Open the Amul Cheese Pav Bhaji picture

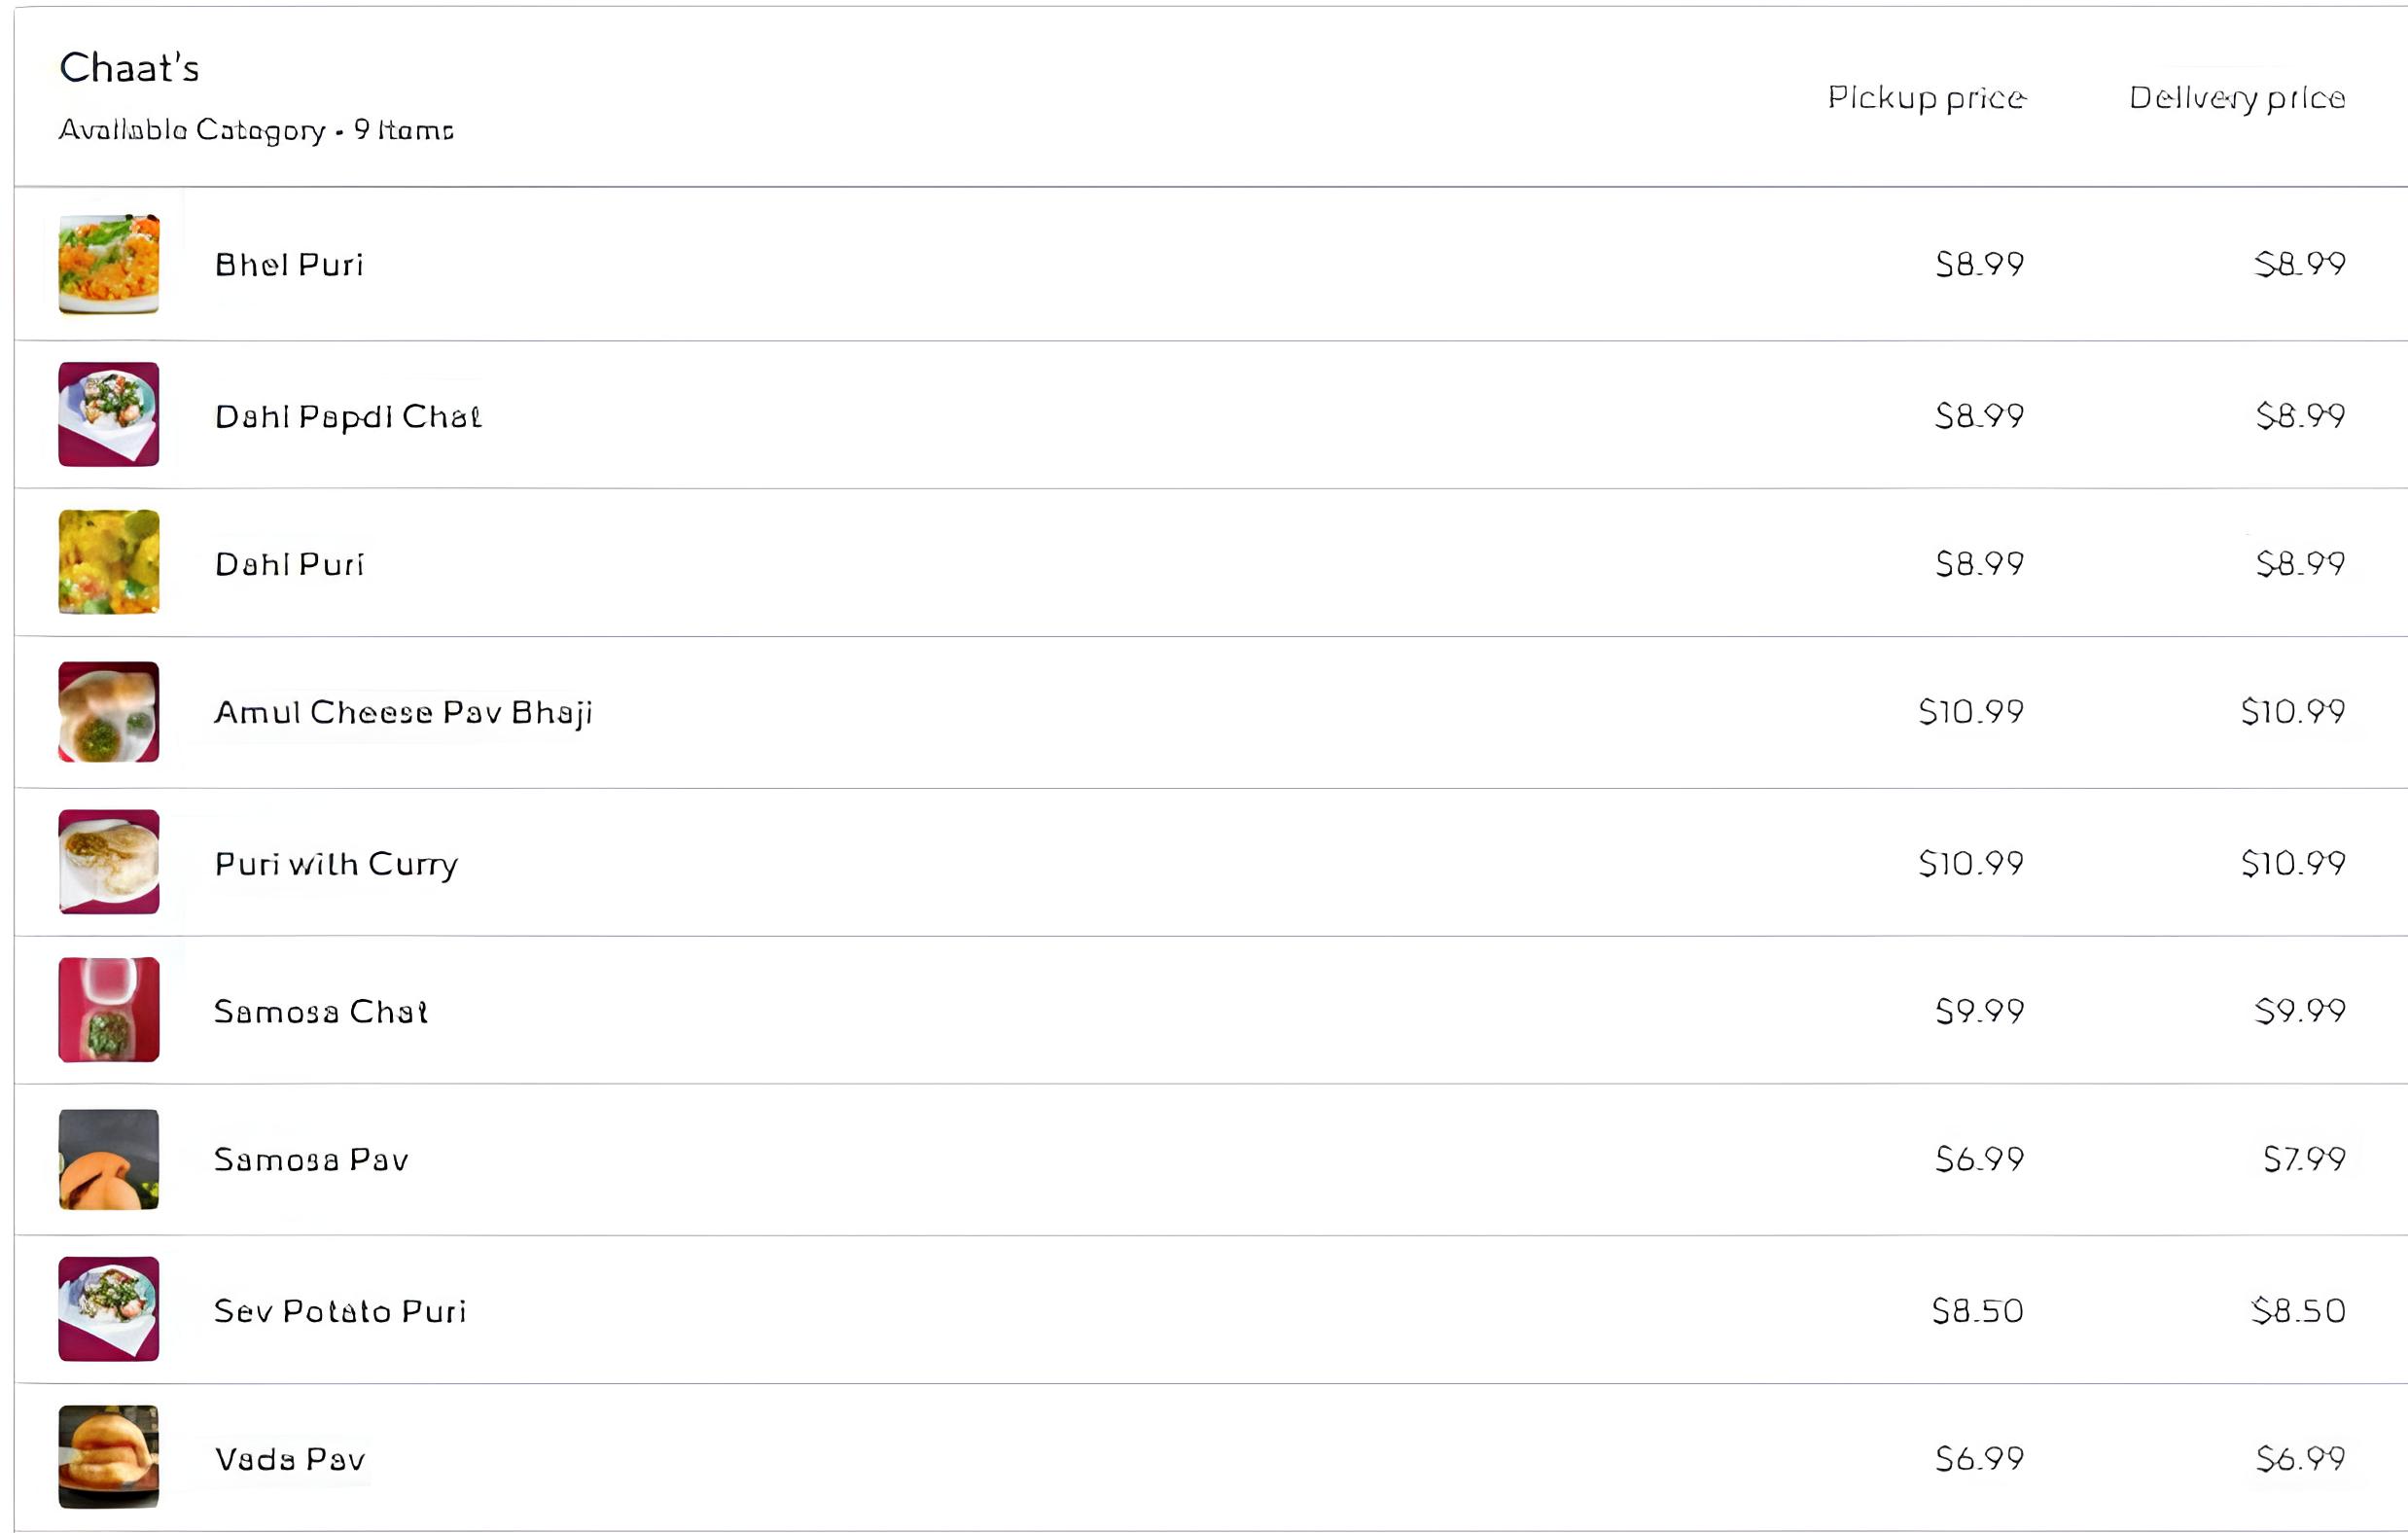tap(109, 712)
